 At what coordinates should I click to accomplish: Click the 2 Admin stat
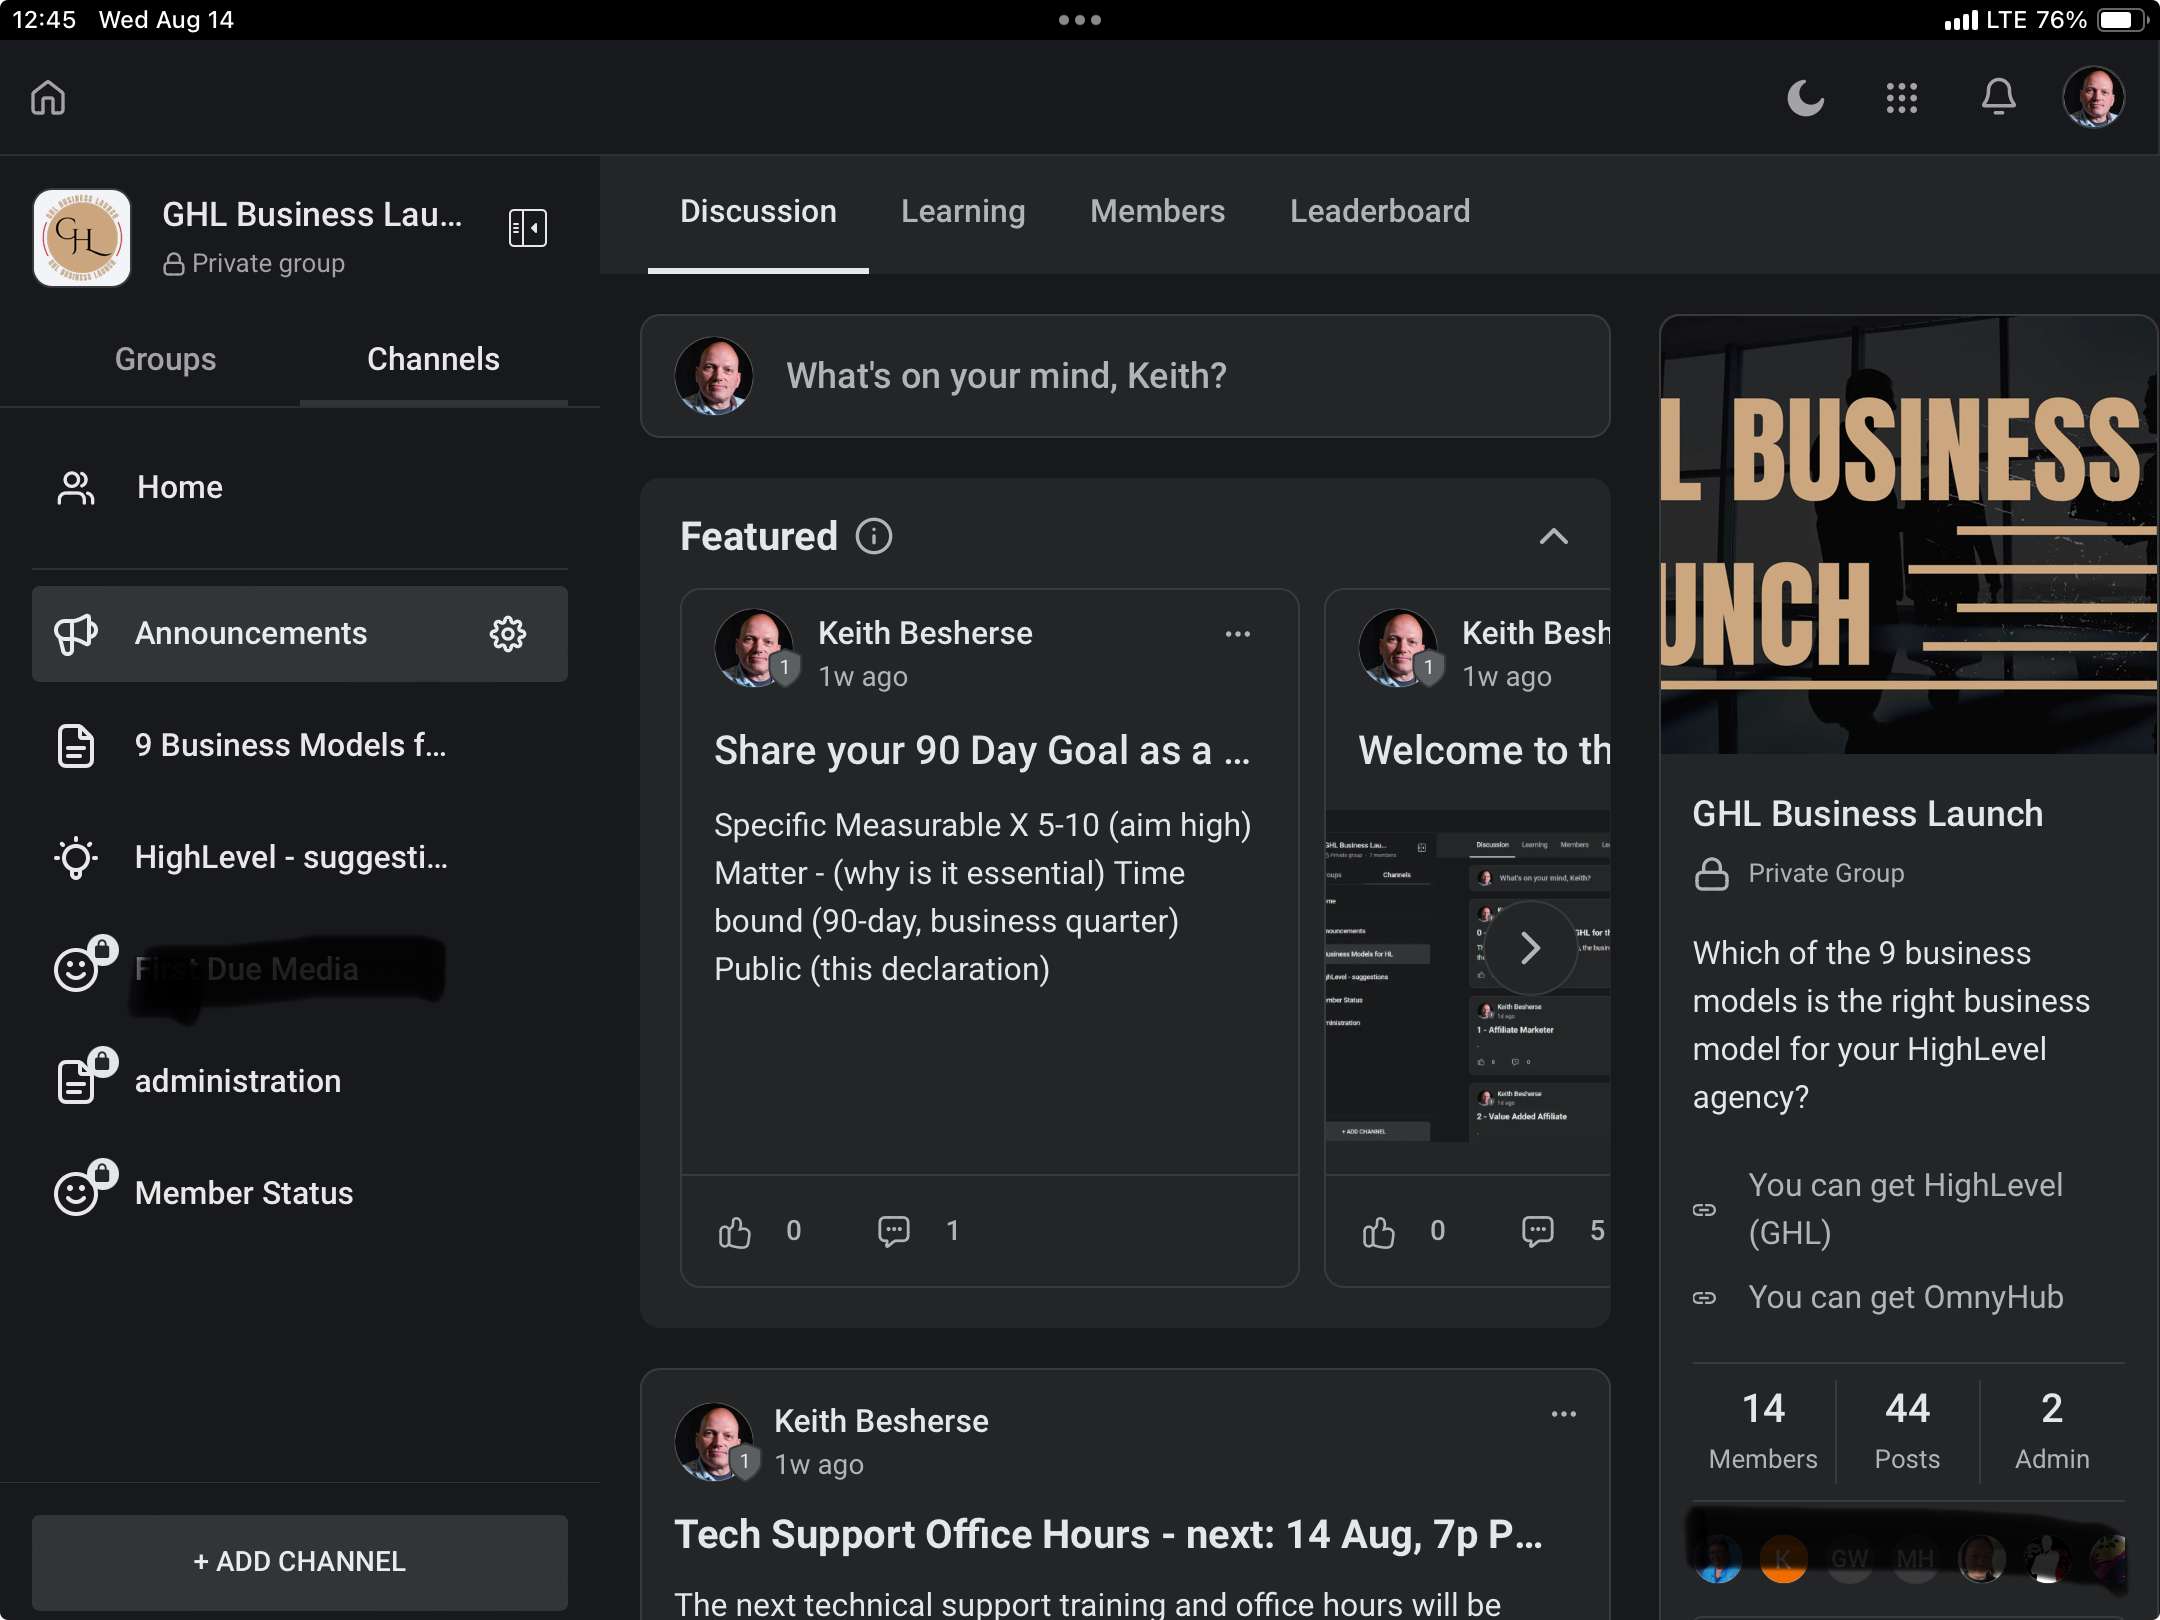(x=2052, y=1430)
